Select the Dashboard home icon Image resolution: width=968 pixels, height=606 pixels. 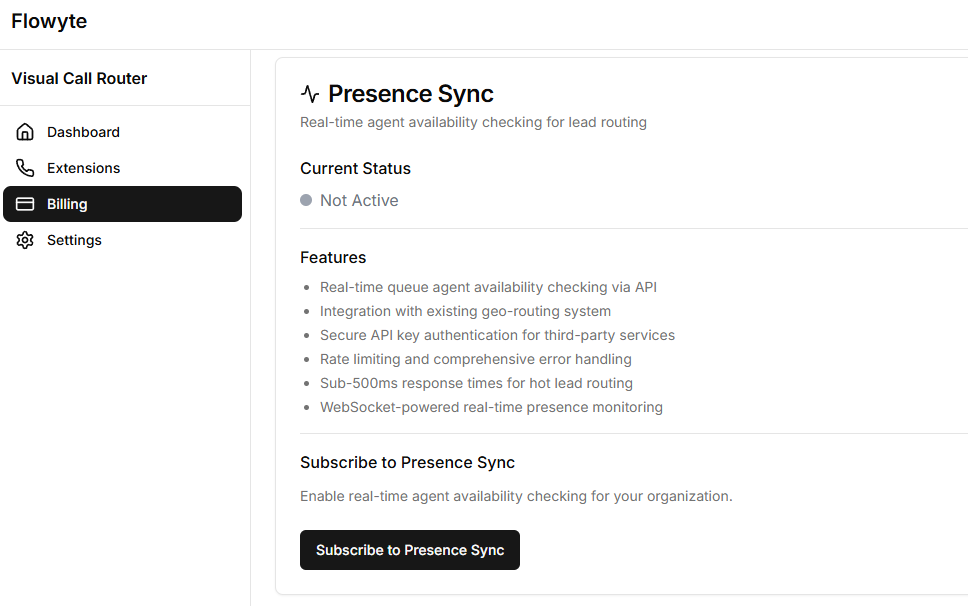tap(25, 131)
